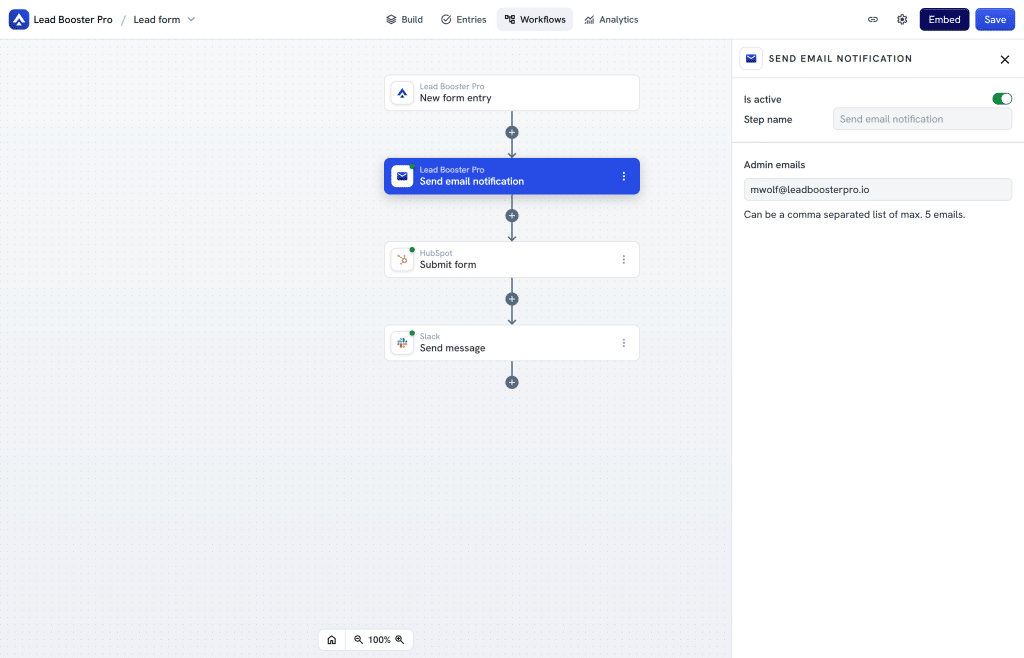This screenshot has height=658, width=1024.
Task: Open Send email notification node options menu
Action: tap(624, 176)
